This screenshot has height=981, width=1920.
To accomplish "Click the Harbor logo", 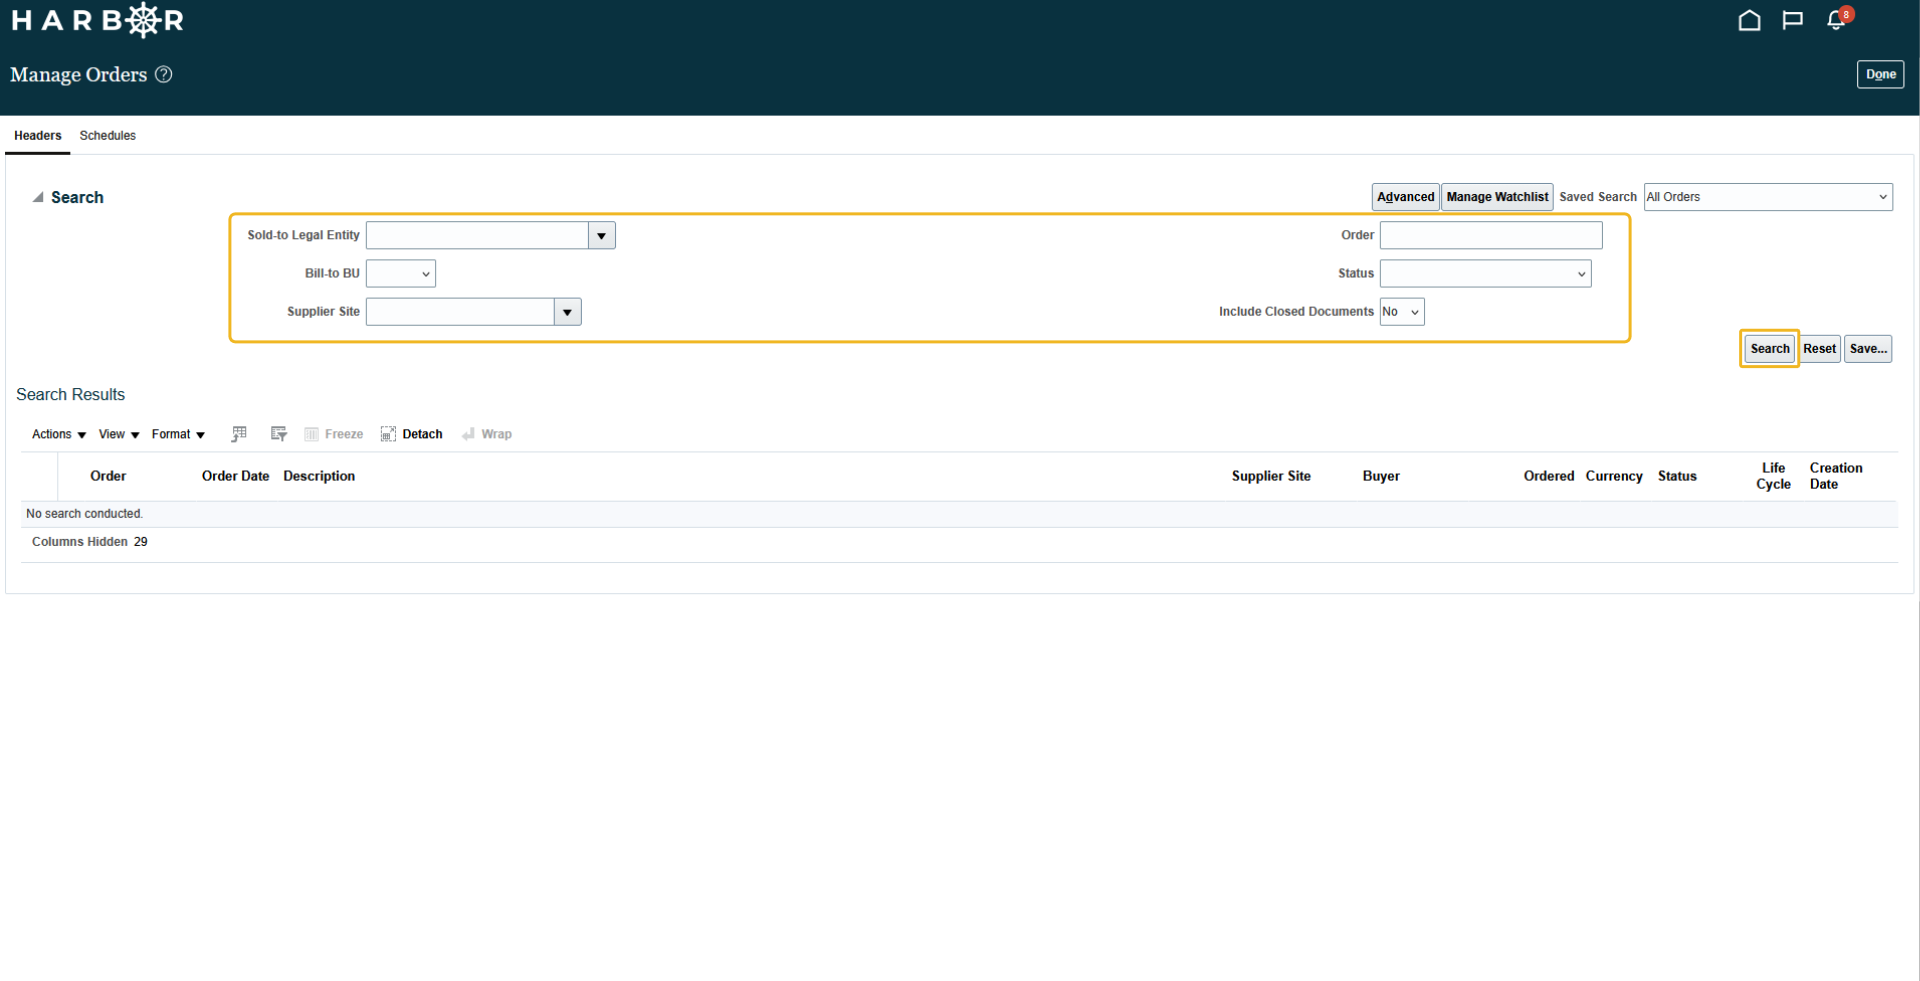I will point(97,20).
